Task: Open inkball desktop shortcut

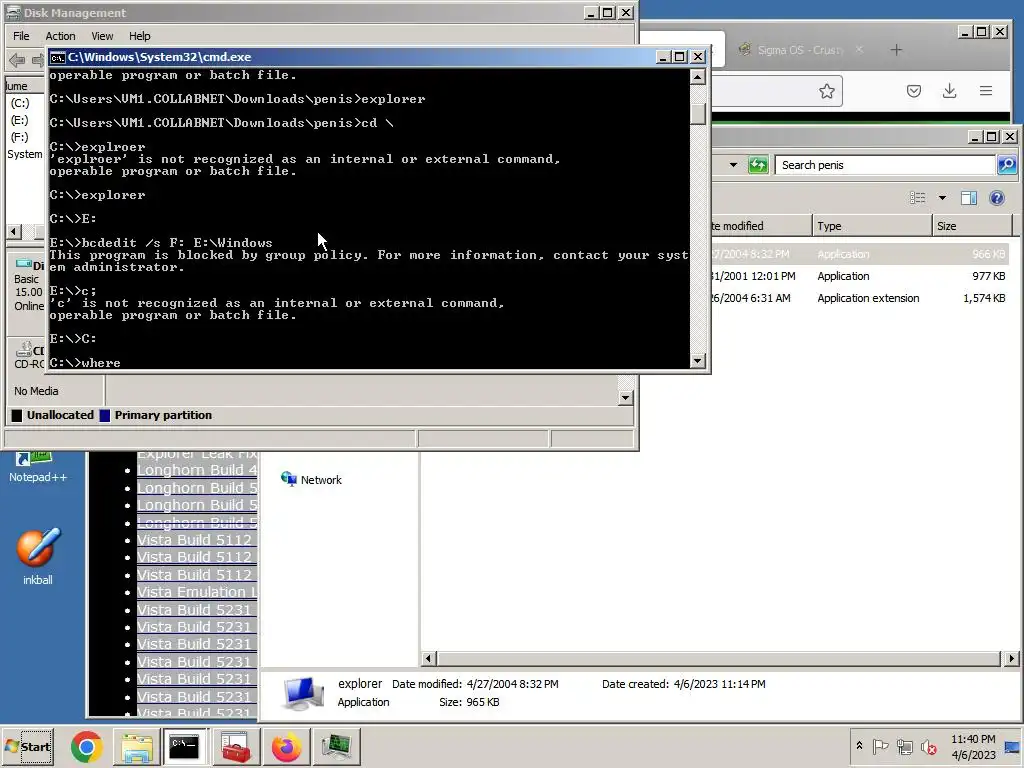Action: coord(37,556)
